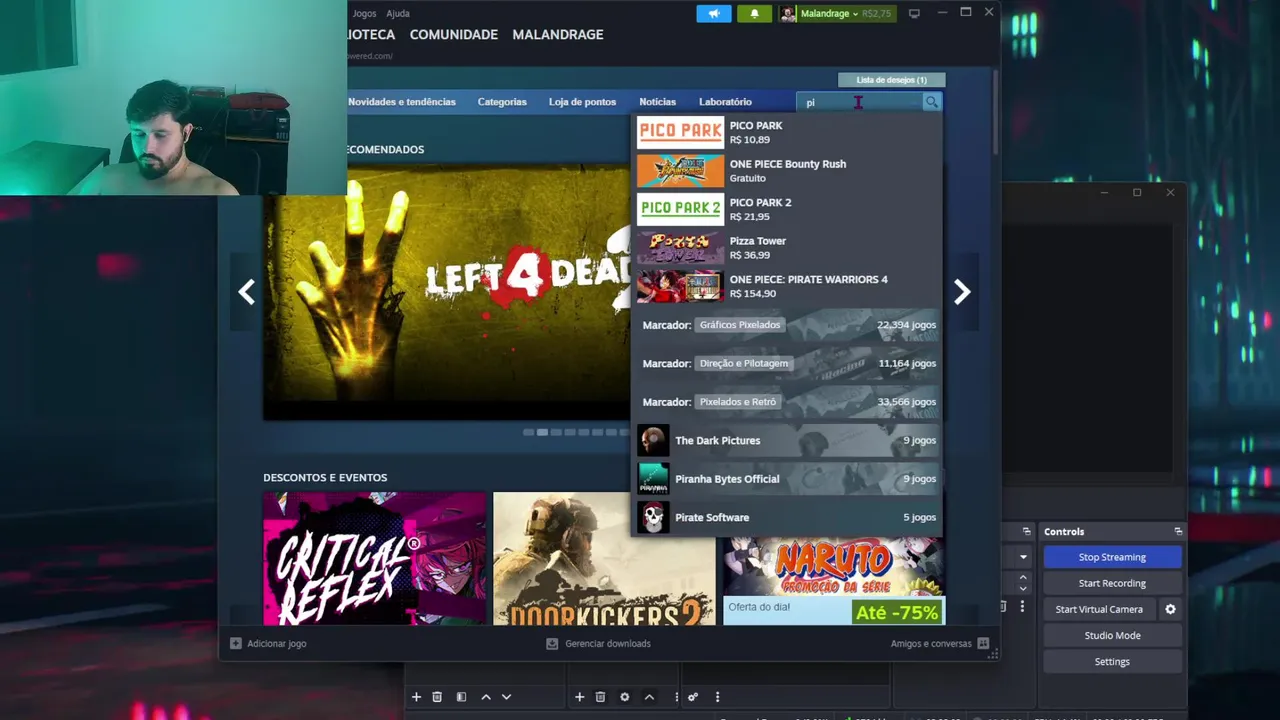Go to previous carousel slide arrow
This screenshot has width=1280, height=720.
[246, 291]
